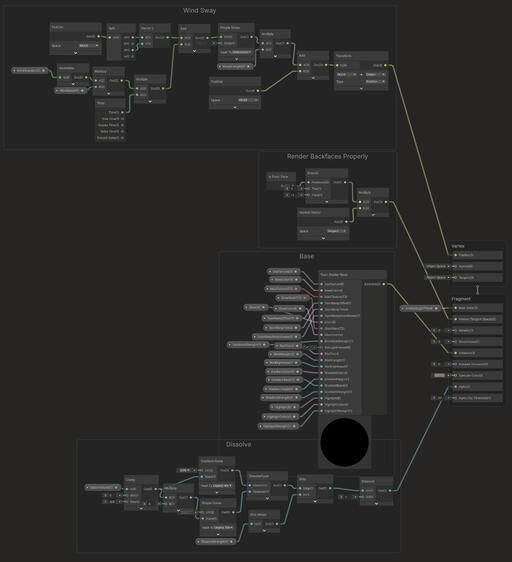Click the Normal Vector node's Out port

(346, 222)
